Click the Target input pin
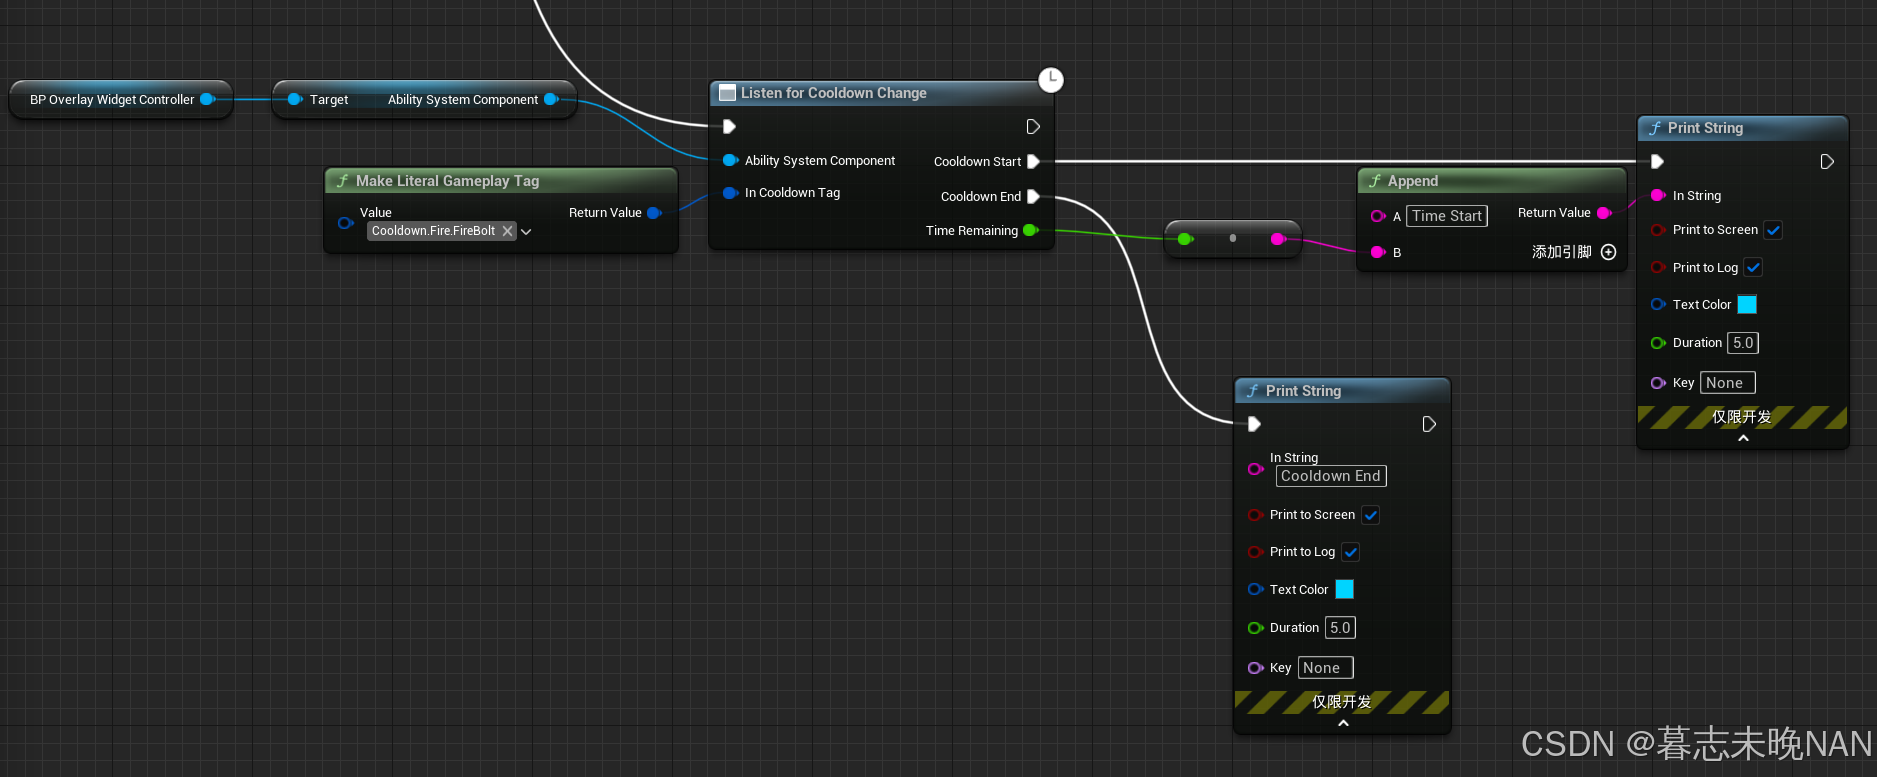This screenshot has width=1877, height=777. [x=294, y=99]
